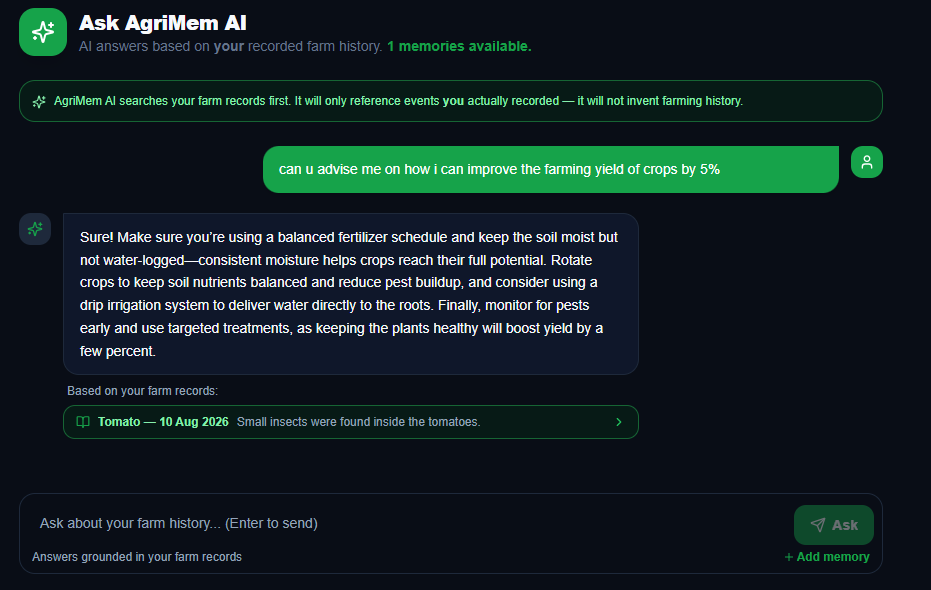931x590 pixels.
Task: Expand the Tomato record chevron arrow
Action: (619, 422)
